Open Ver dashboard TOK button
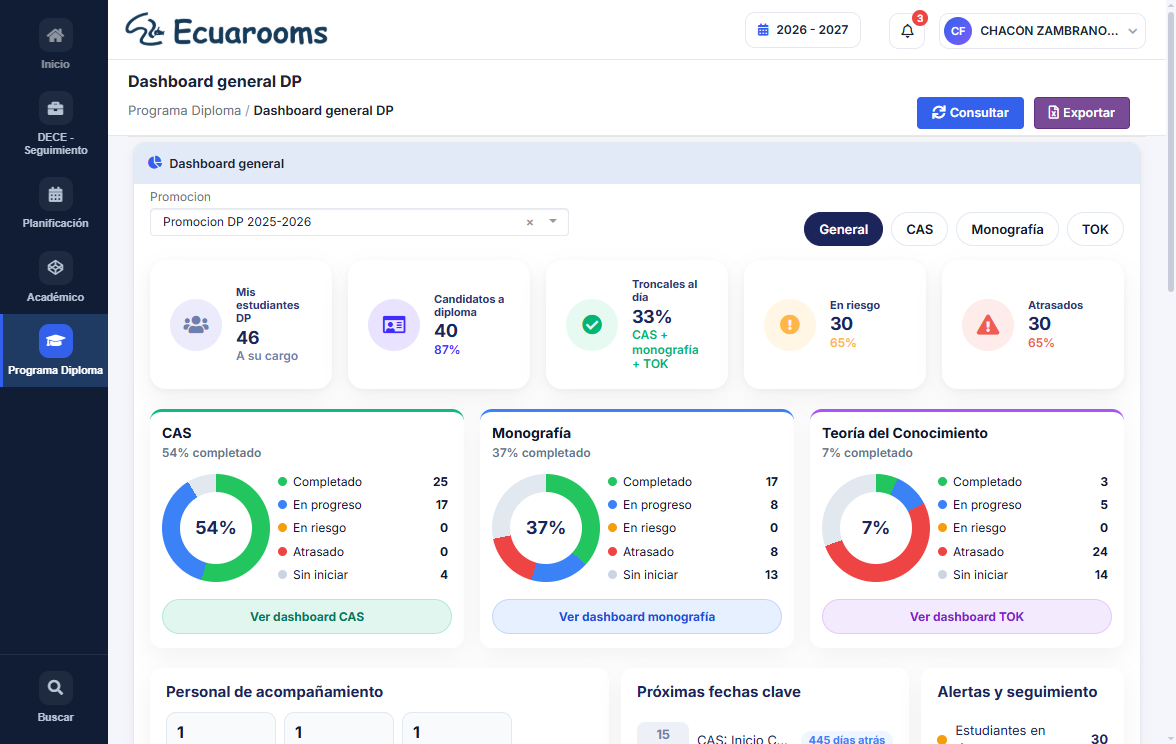Viewport: 1176px width, 744px height. (967, 616)
